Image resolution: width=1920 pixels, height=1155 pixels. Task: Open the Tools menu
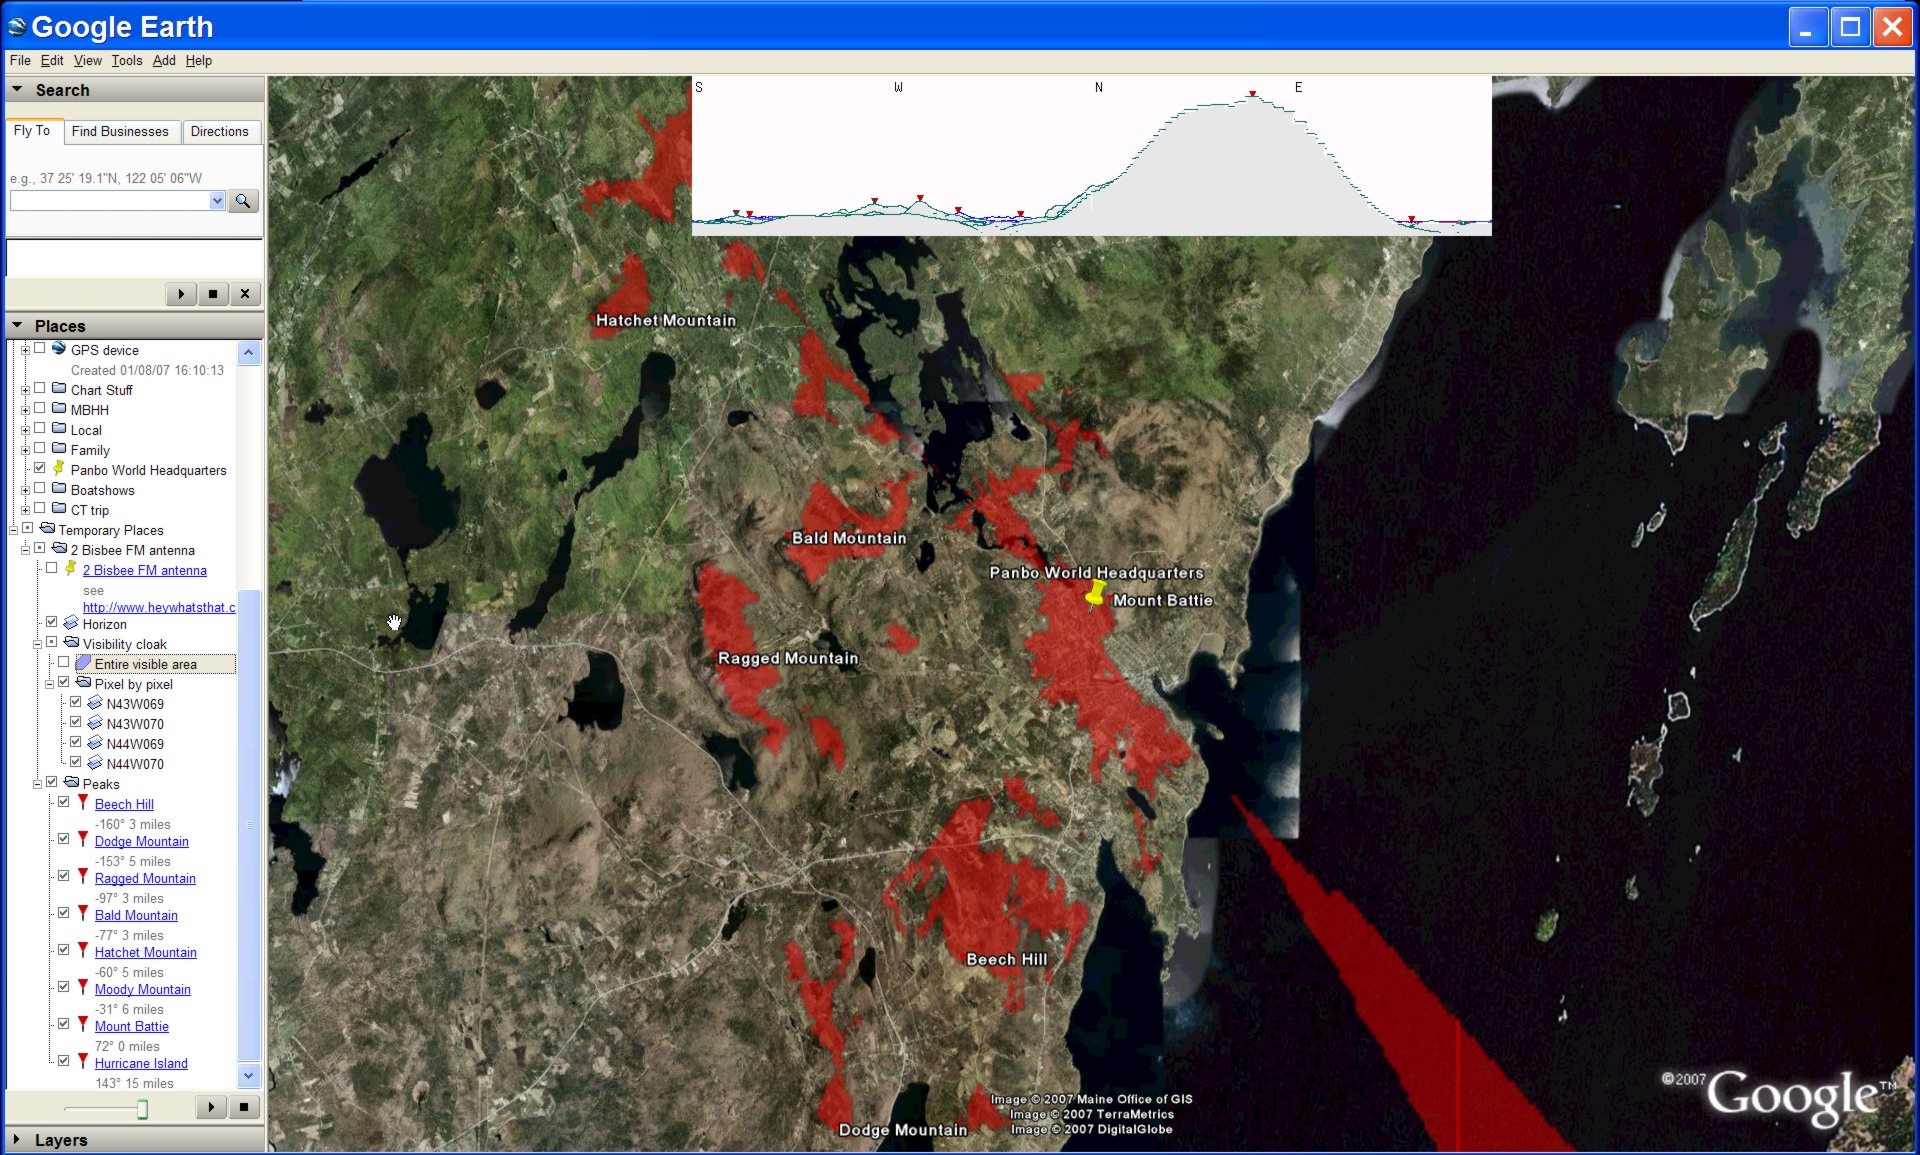coord(127,61)
